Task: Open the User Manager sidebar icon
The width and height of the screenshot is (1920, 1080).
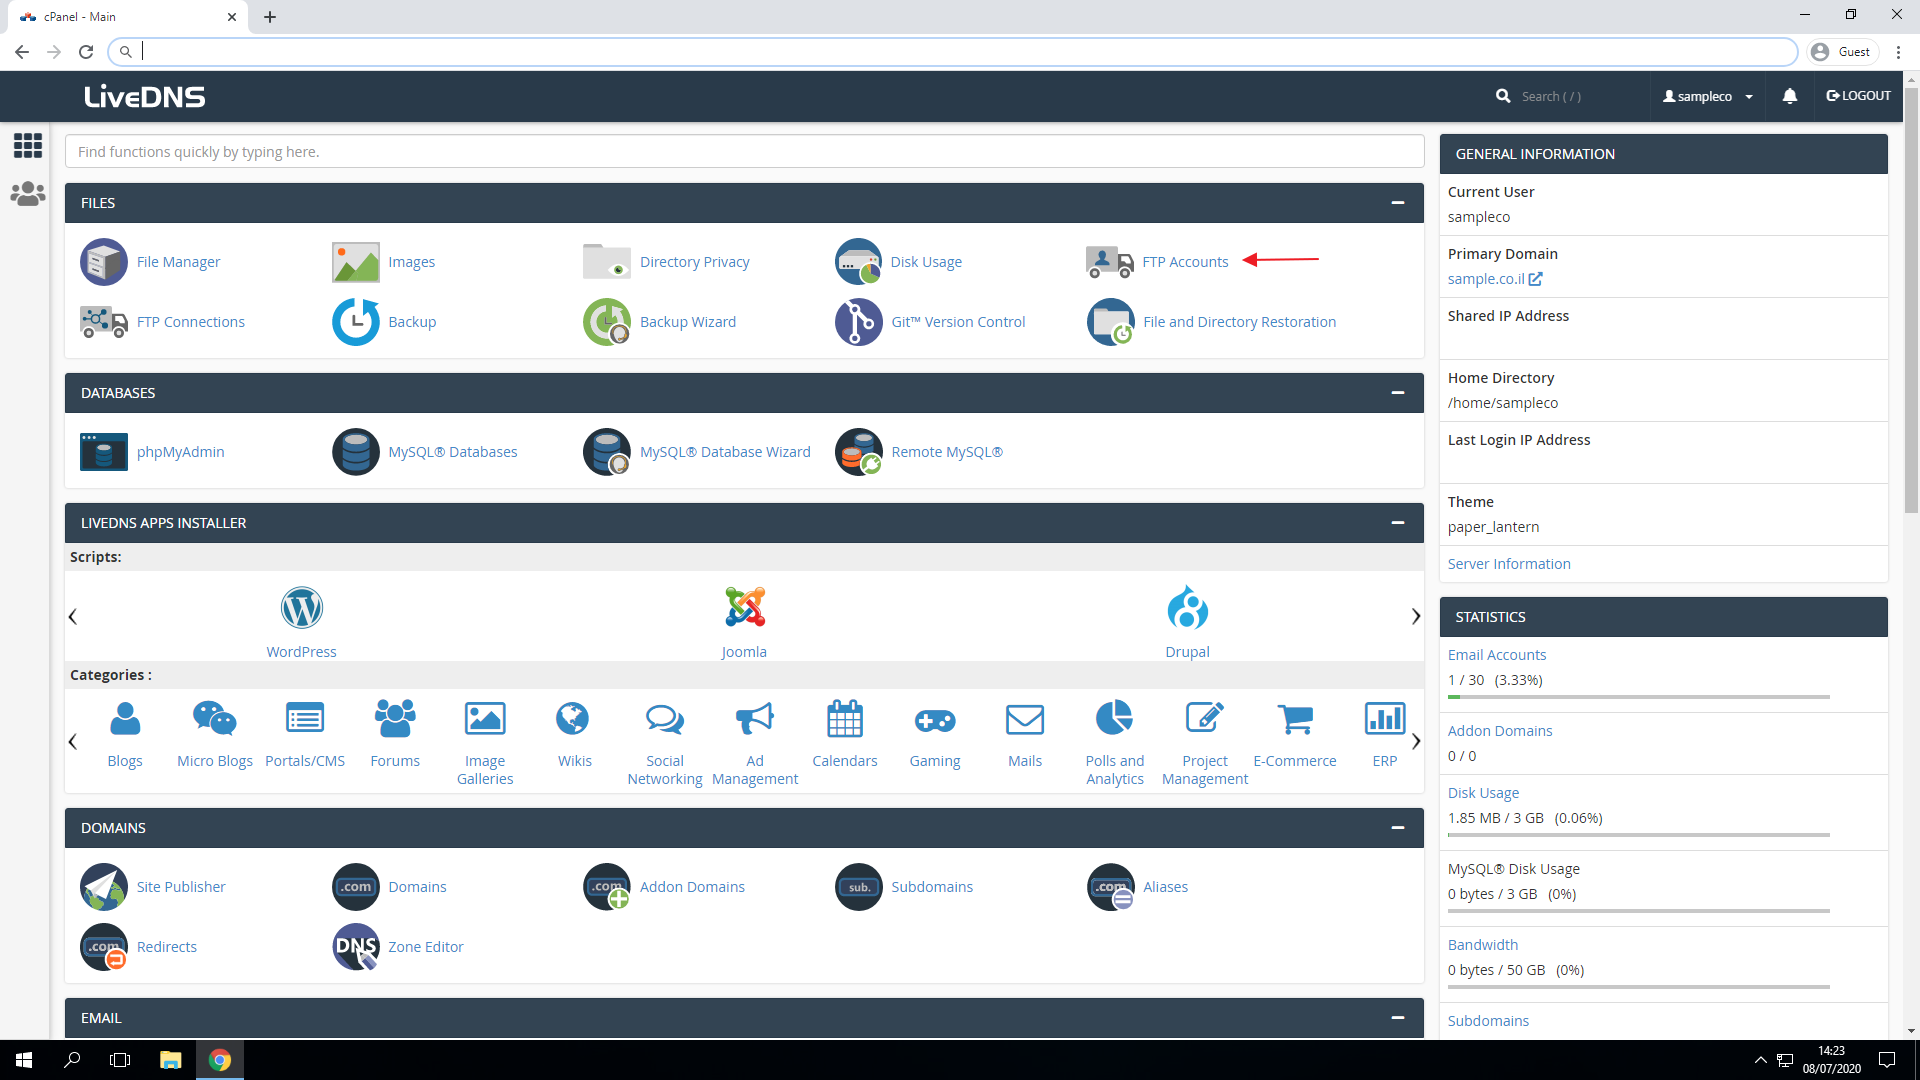Action: tap(28, 194)
